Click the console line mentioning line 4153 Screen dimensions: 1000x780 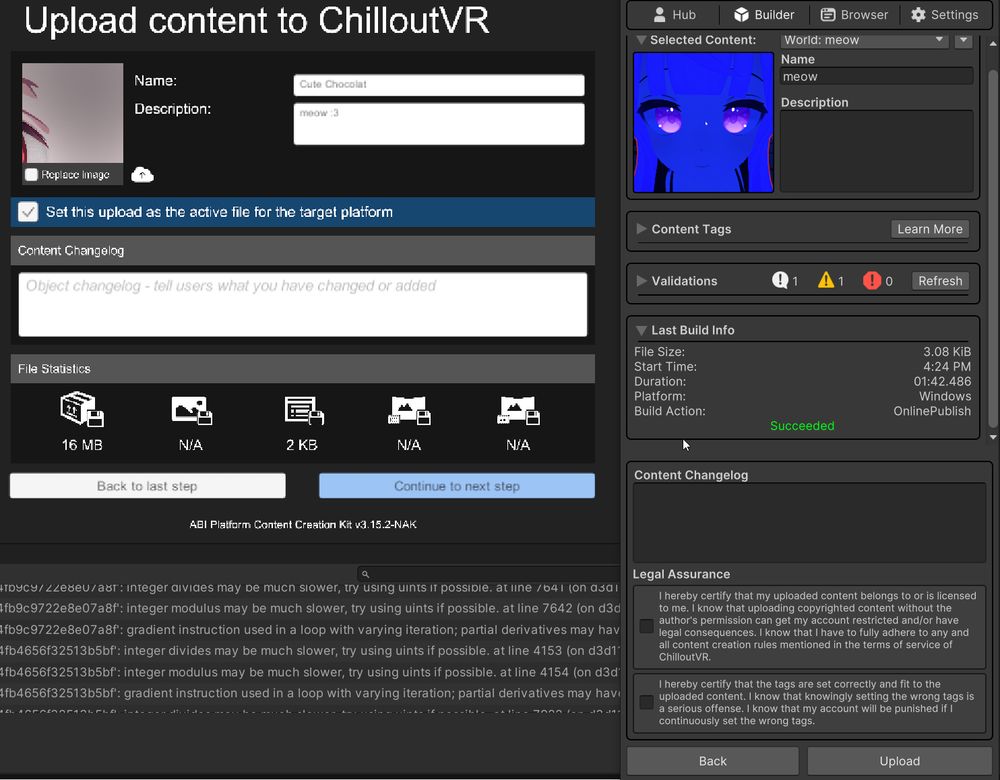[x=310, y=651]
